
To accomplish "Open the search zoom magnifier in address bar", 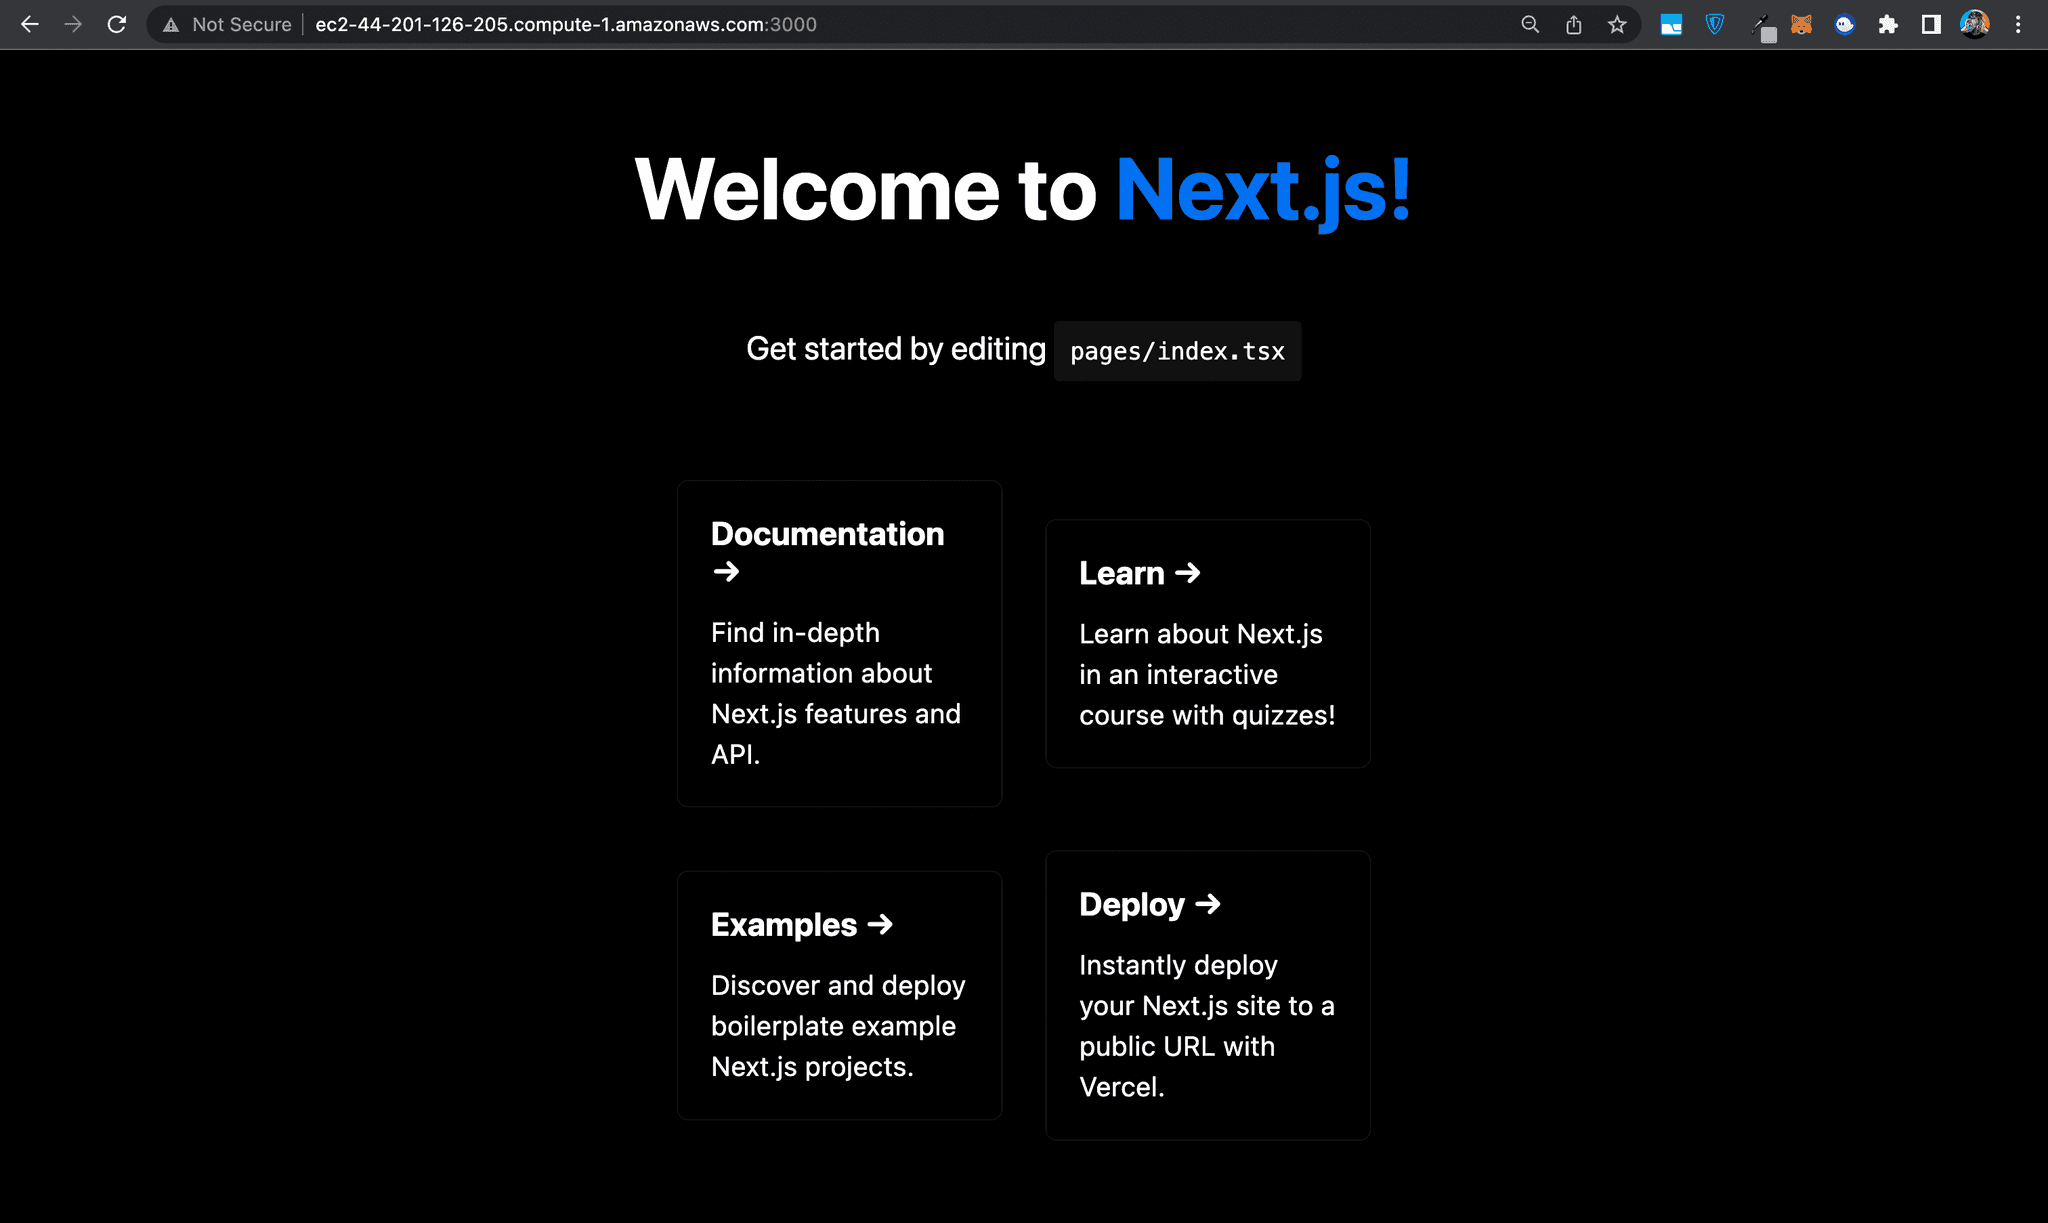I will point(1530,24).
